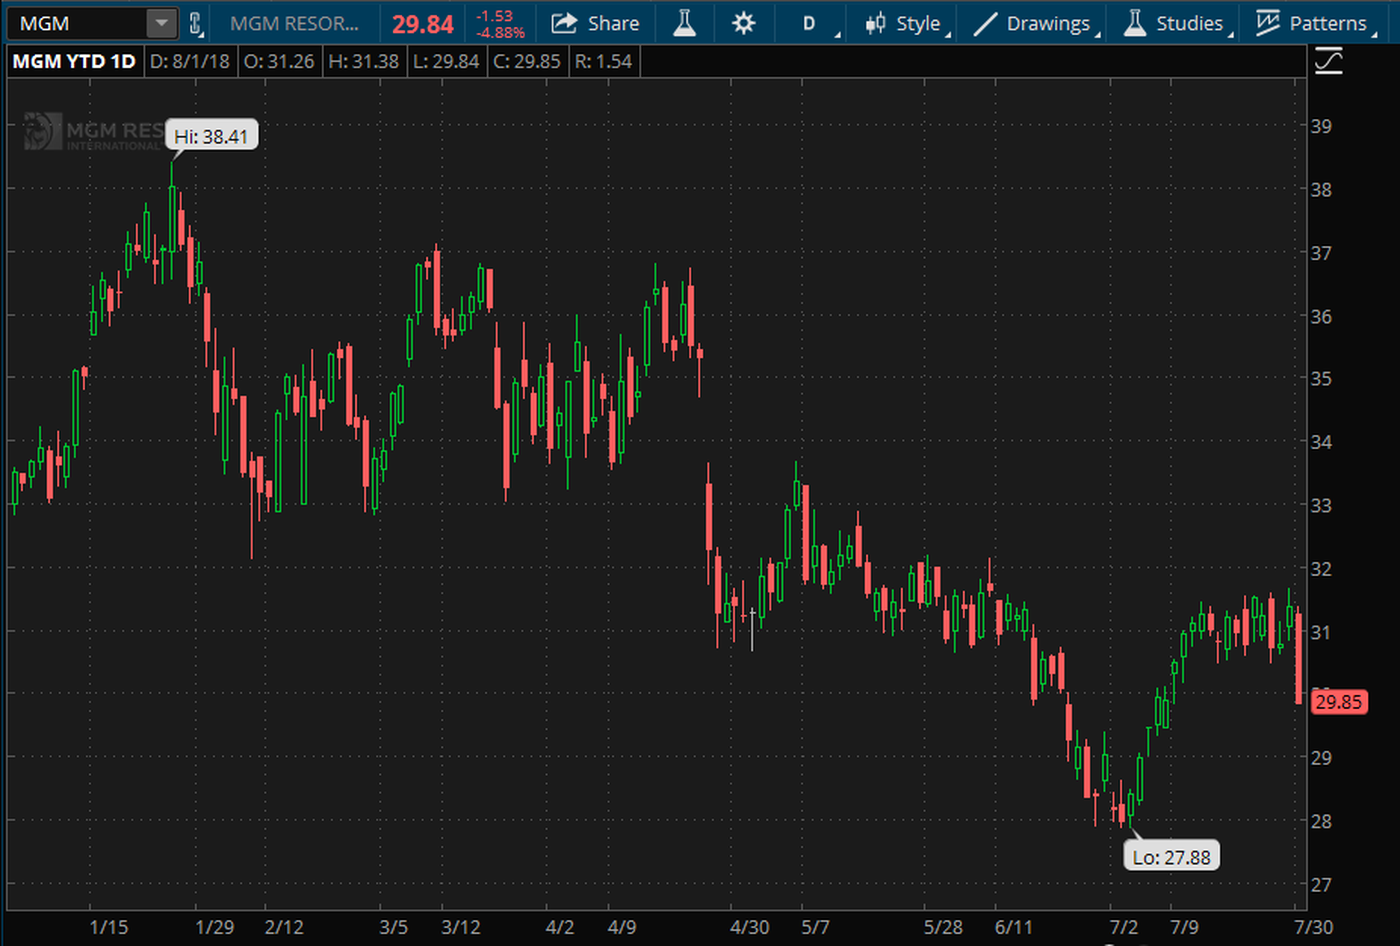Image resolution: width=1400 pixels, height=946 pixels.
Task: Click the C: 29.85 close value
Action: pyautogui.click(x=527, y=61)
